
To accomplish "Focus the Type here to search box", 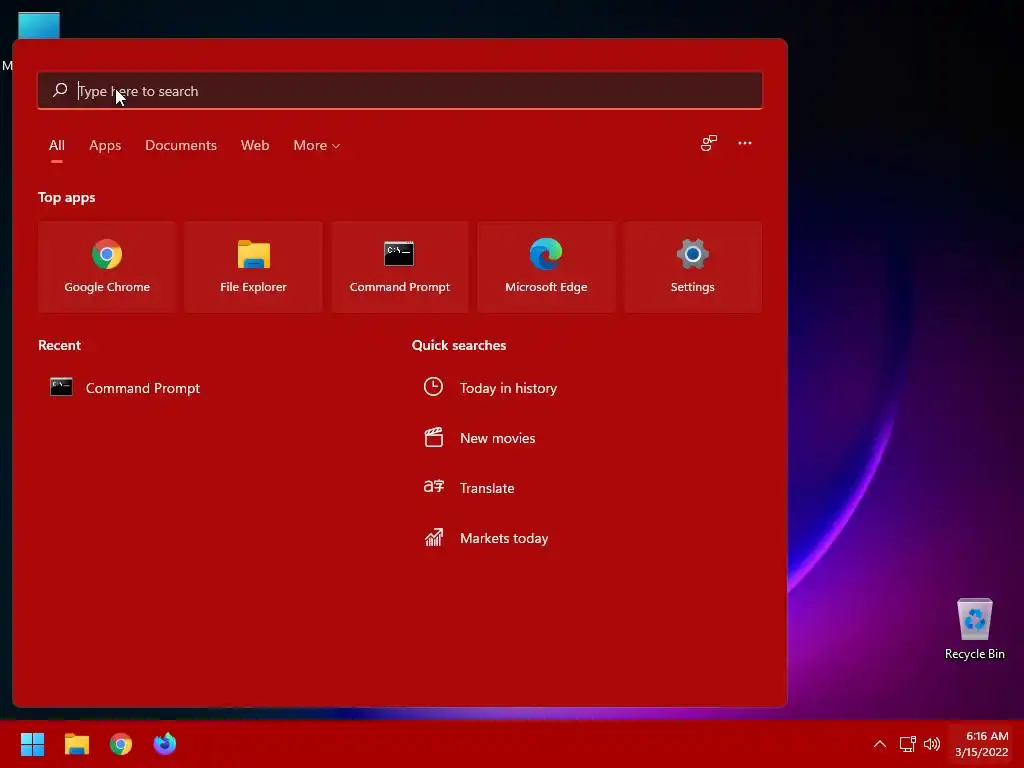I will click(400, 91).
